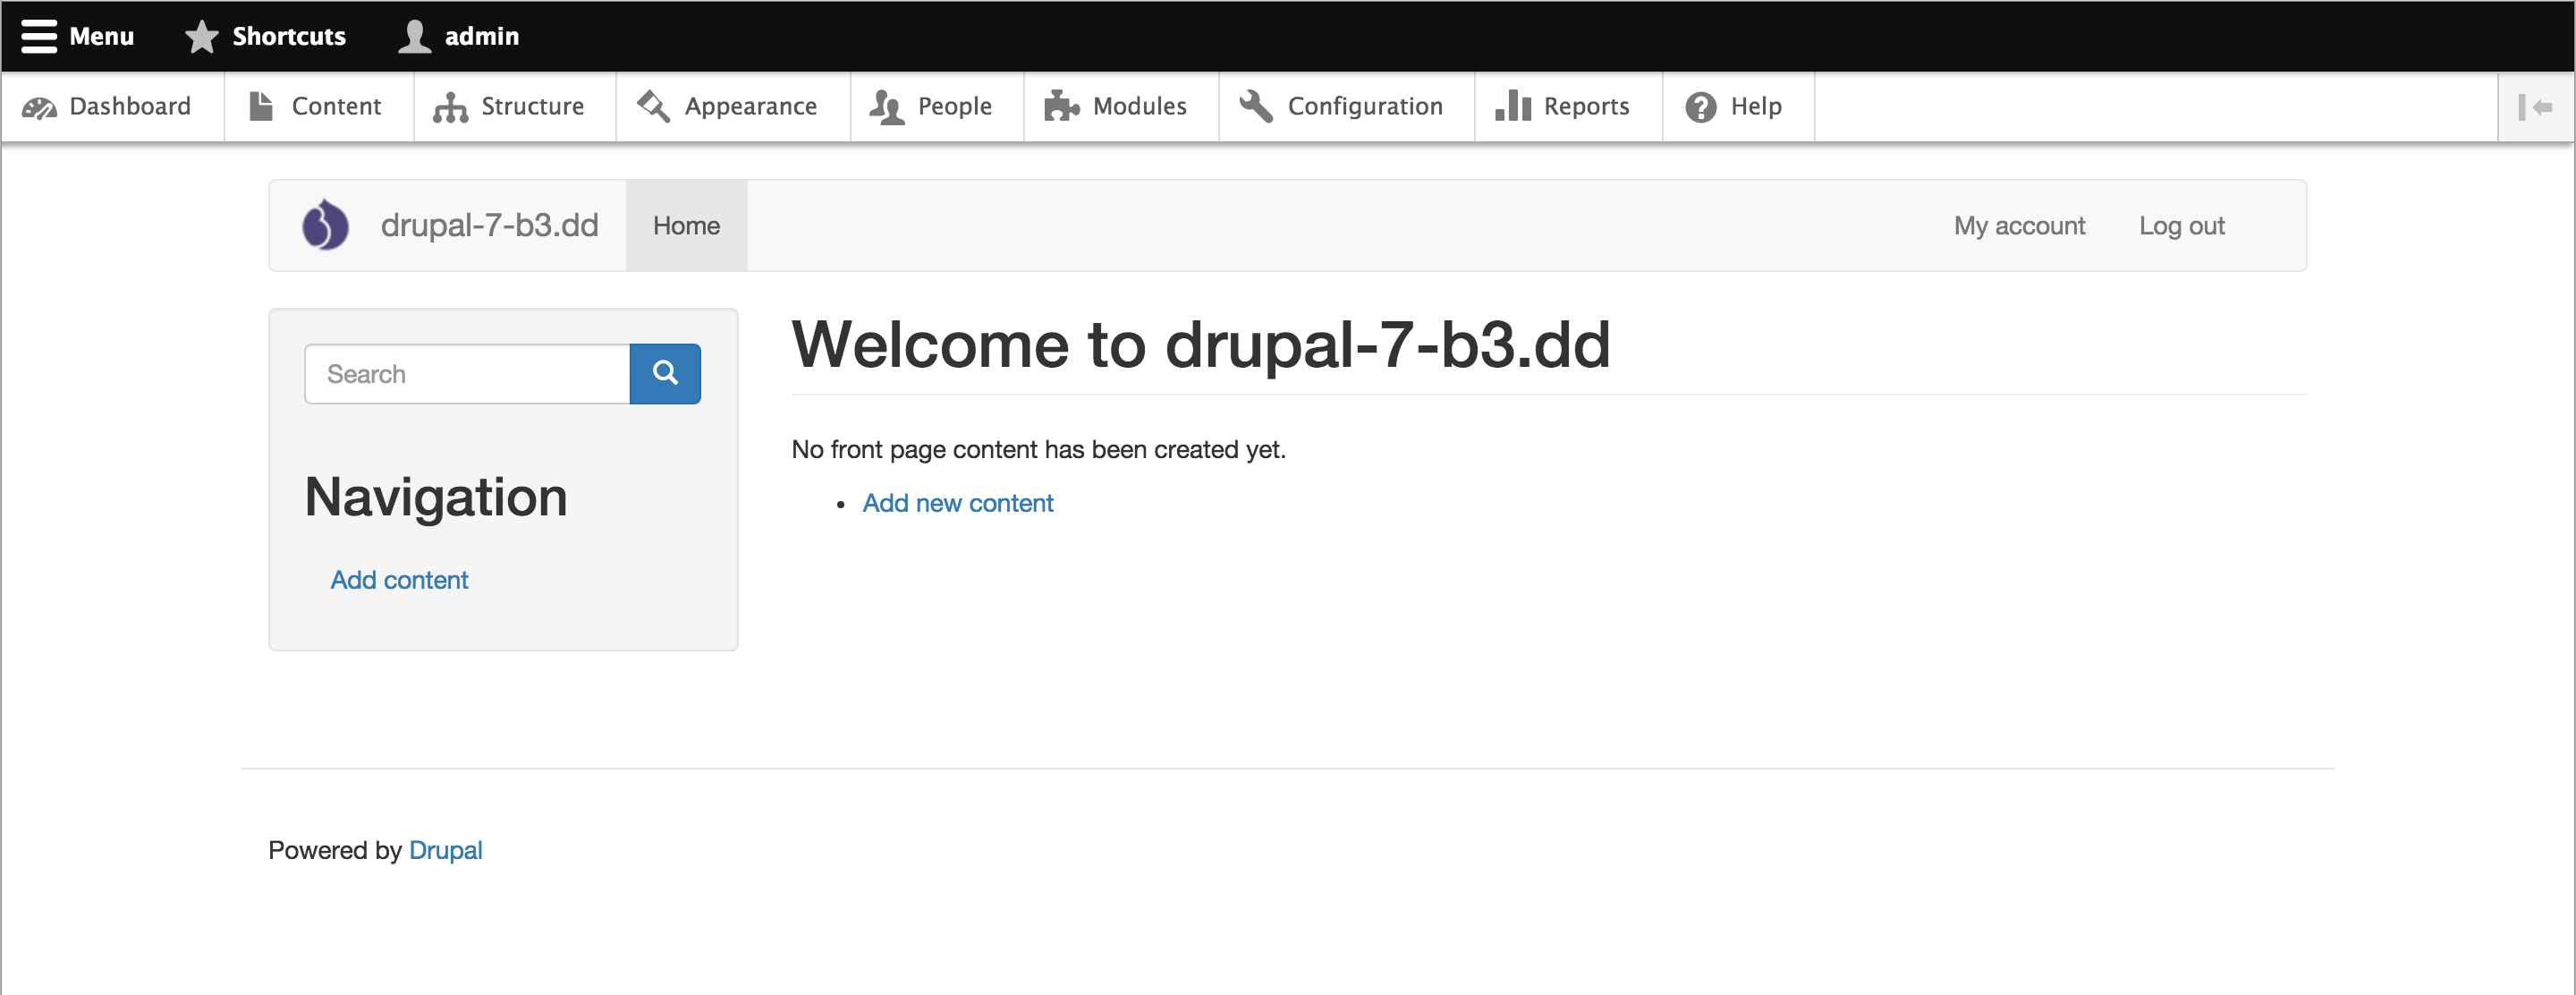The image size is (2576, 995).
Task: Open the Appearance admin menu item
Action: coord(733,107)
